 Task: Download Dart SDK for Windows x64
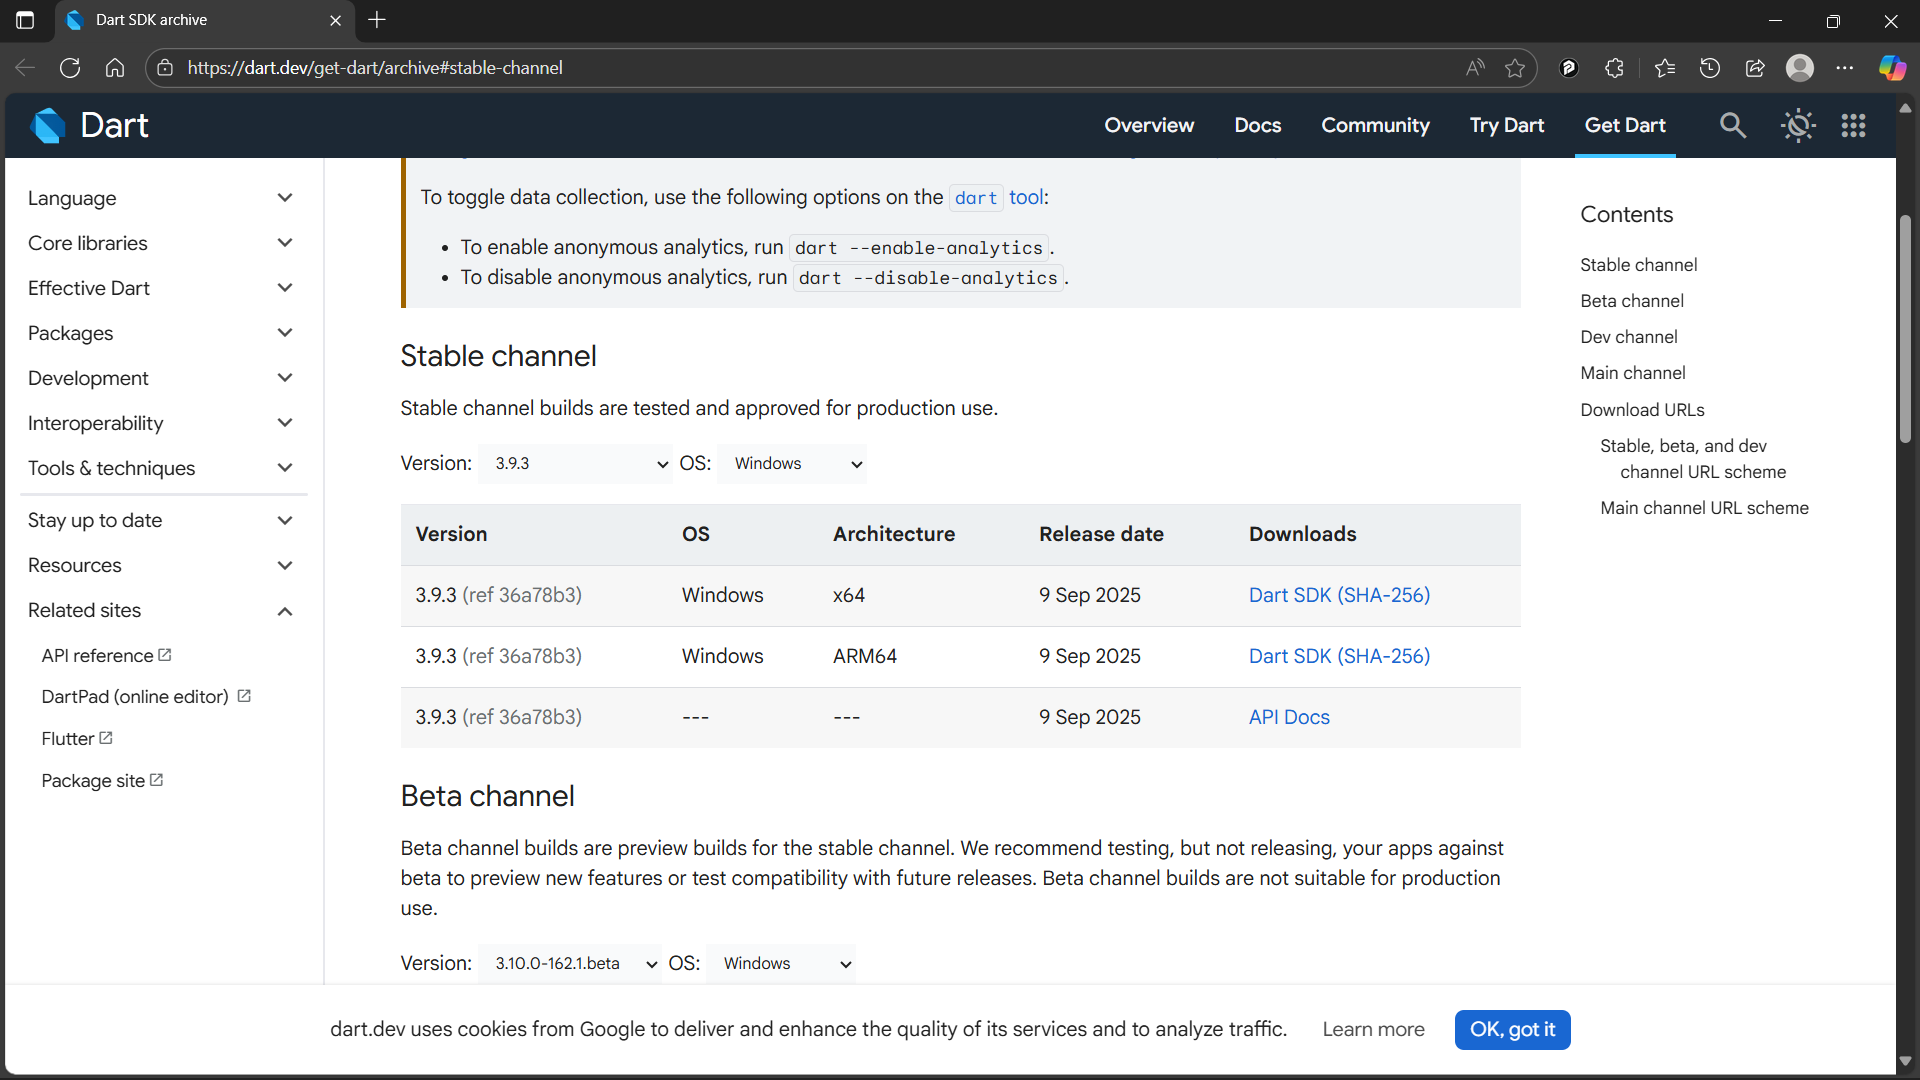click(1289, 596)
